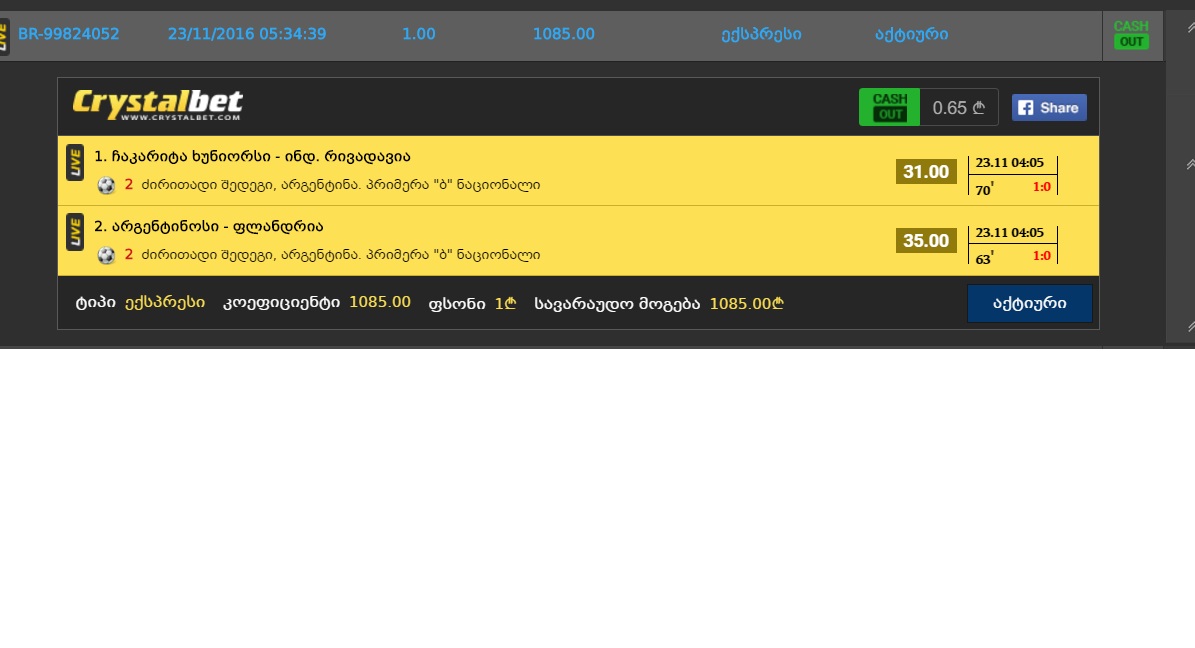Click კოეფიციენტი value 1085.00 in footer
1195x648 pixels.
coord(380,303)
